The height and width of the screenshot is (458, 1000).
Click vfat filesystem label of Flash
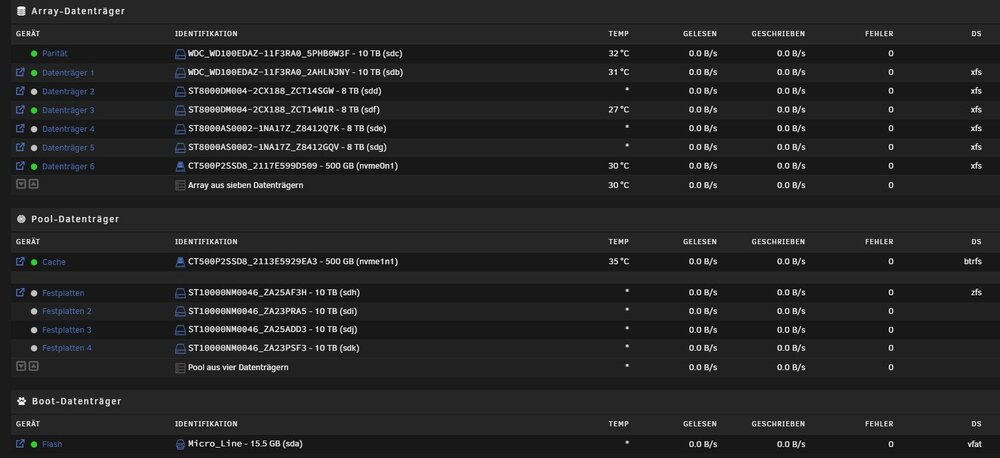[x=974, y=444]
